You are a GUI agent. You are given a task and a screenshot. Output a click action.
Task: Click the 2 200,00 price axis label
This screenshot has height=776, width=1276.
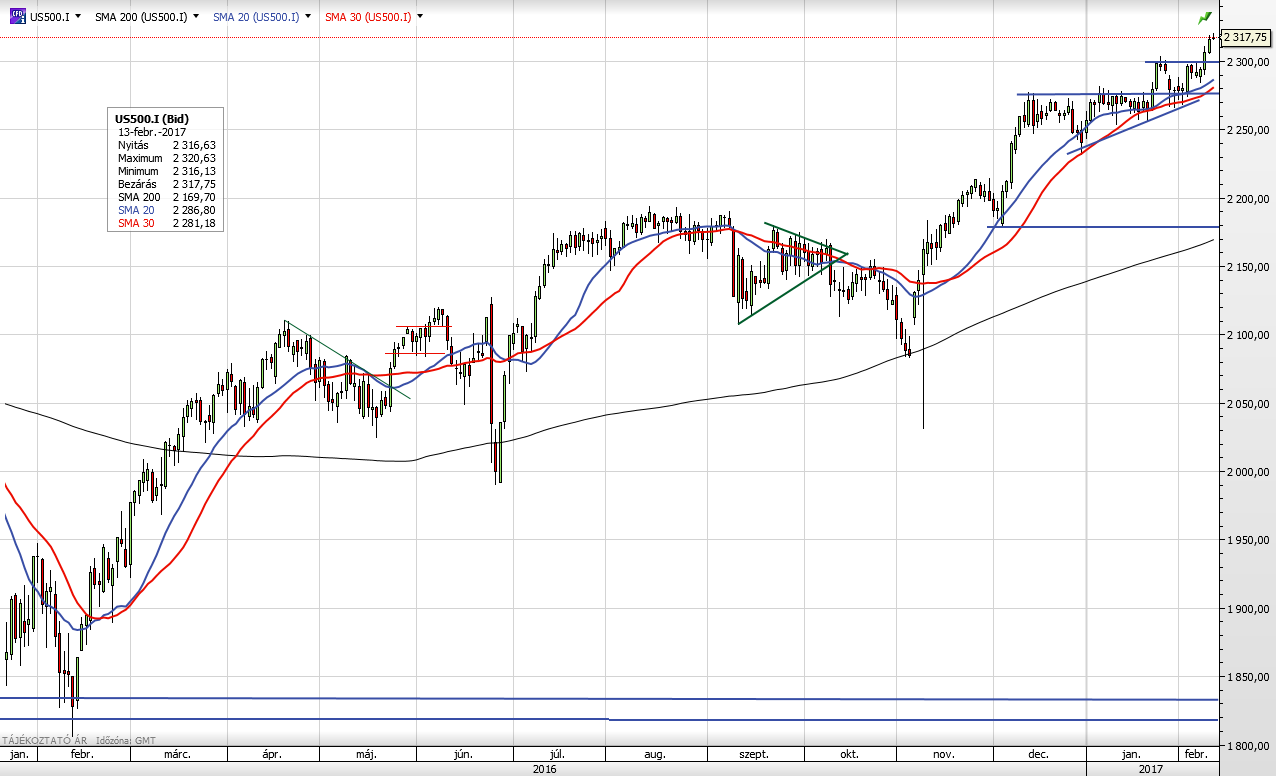pyautogui.click(x=1249, y=199)
